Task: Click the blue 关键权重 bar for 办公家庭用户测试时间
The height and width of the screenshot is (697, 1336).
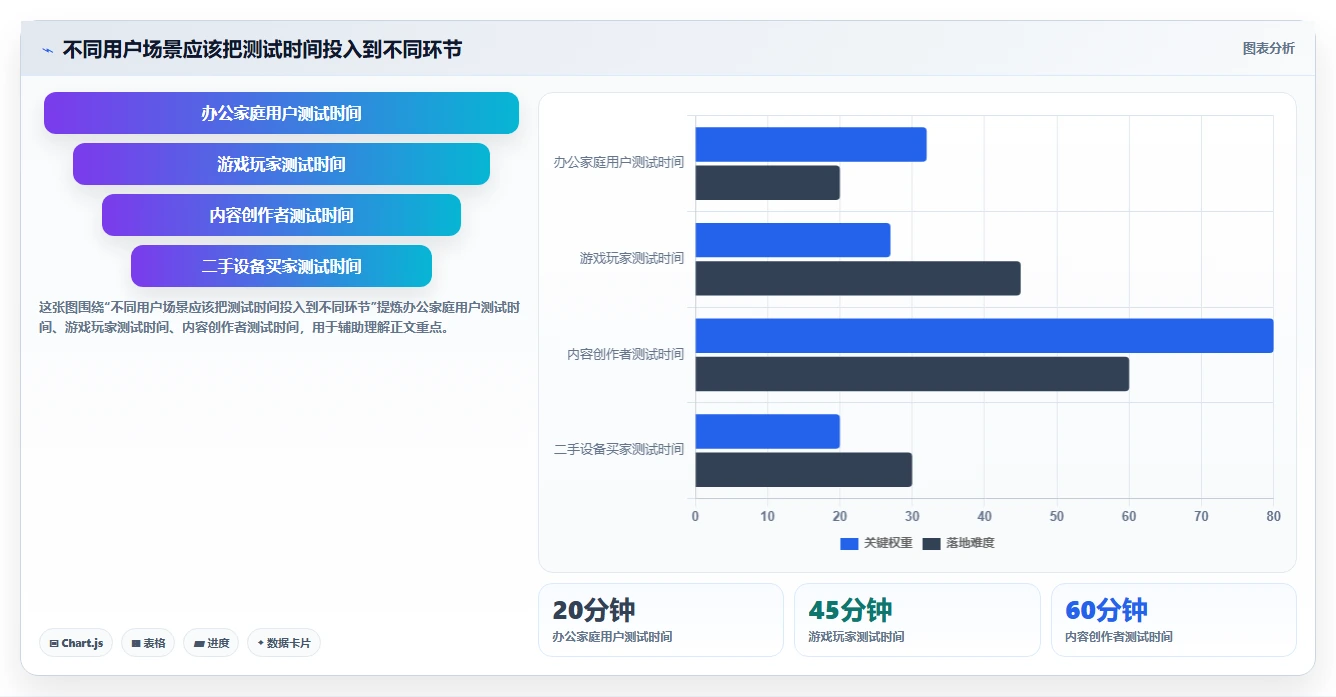Action: [811, 144]
